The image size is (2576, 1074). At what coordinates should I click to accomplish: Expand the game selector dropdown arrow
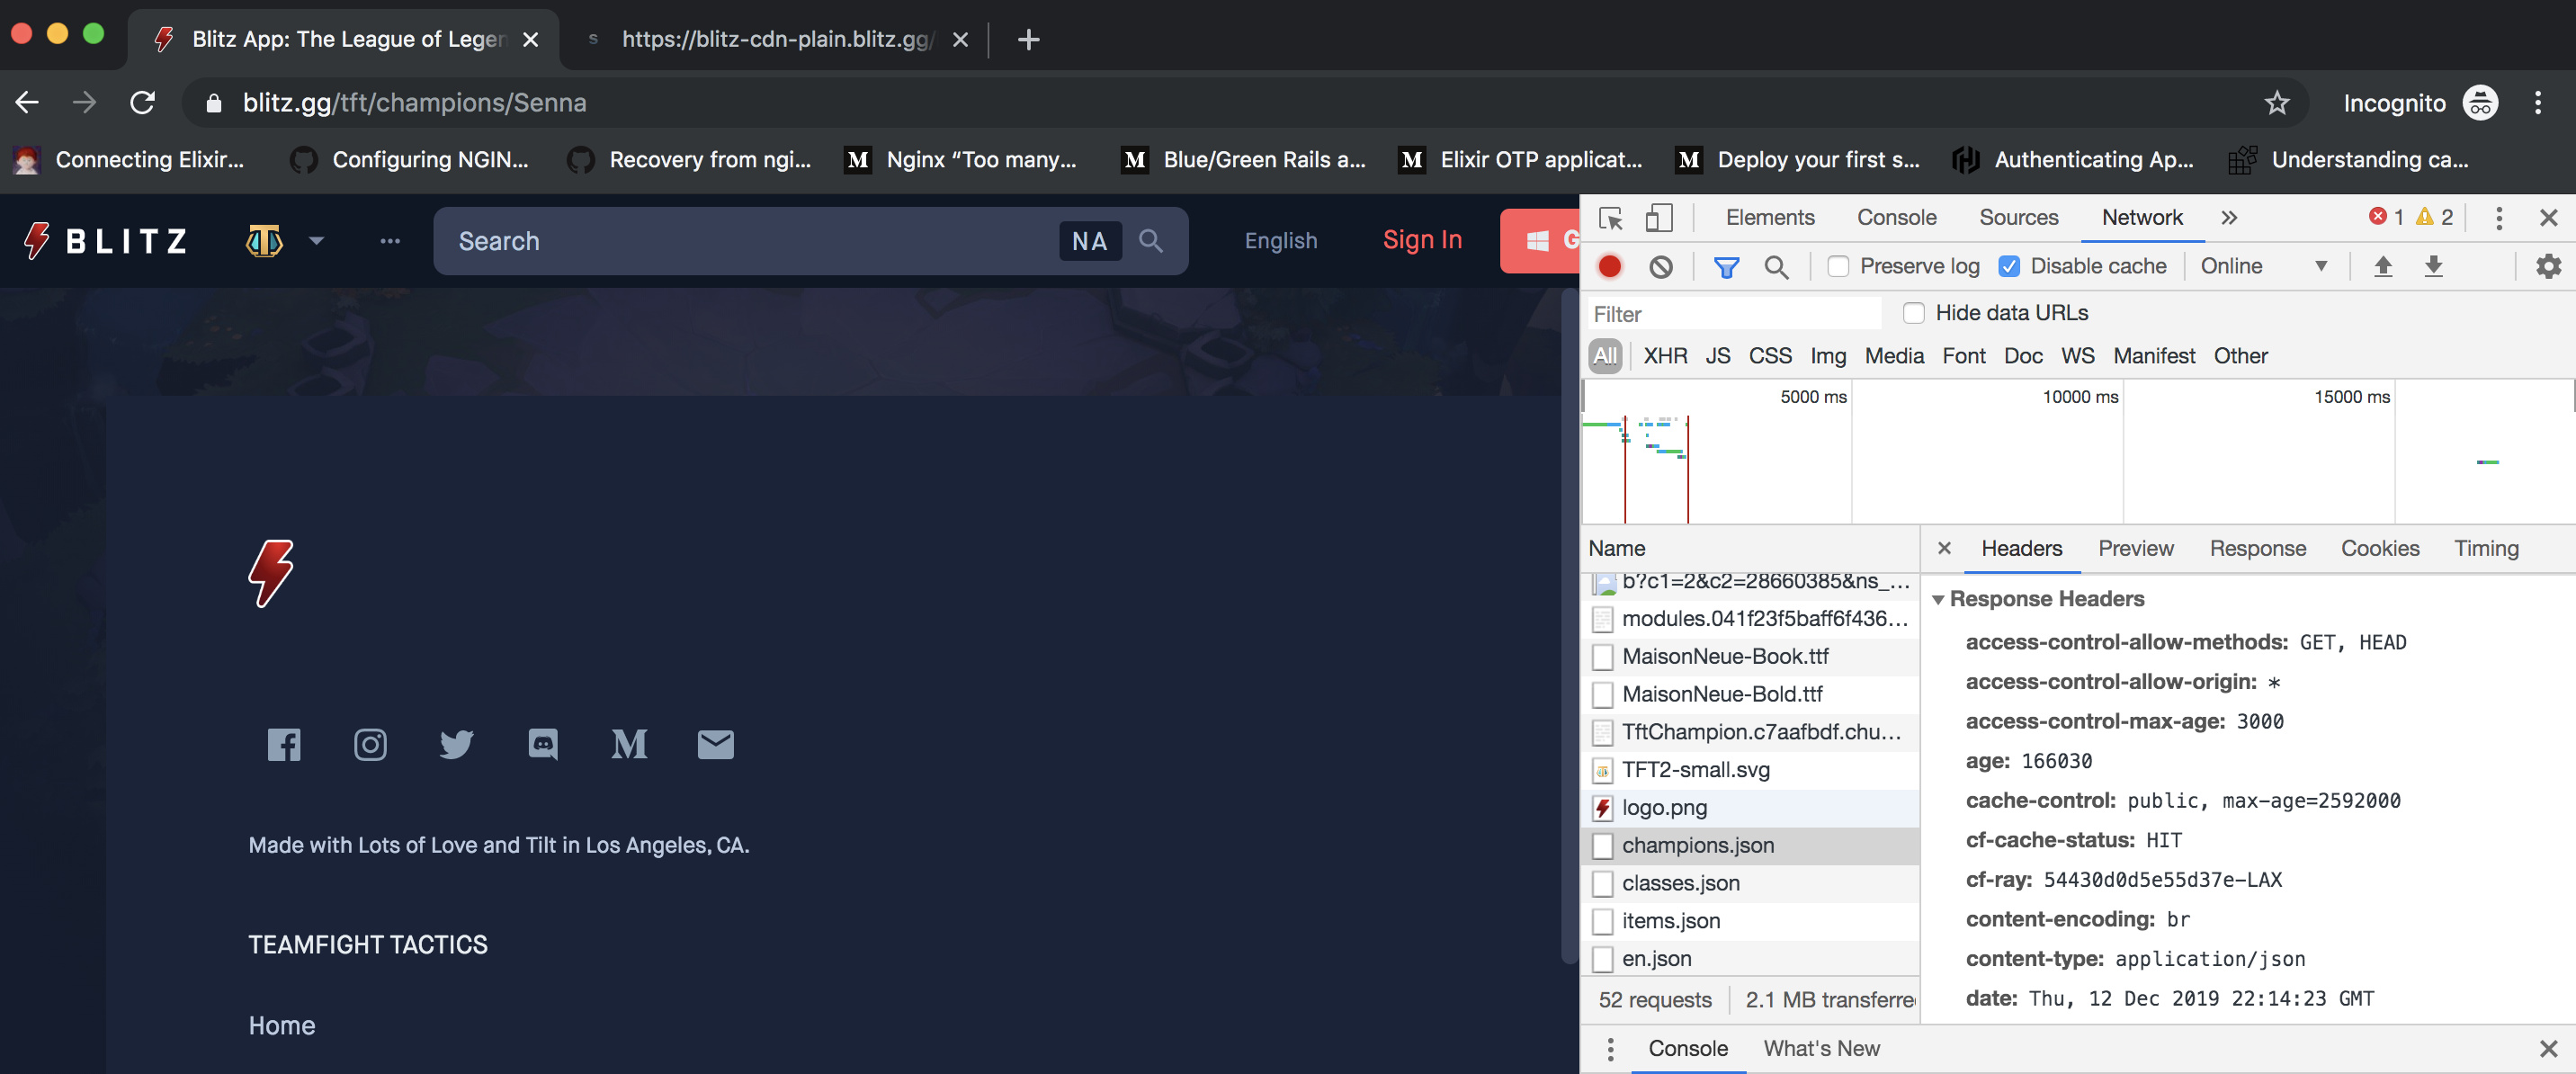(317, 241)
